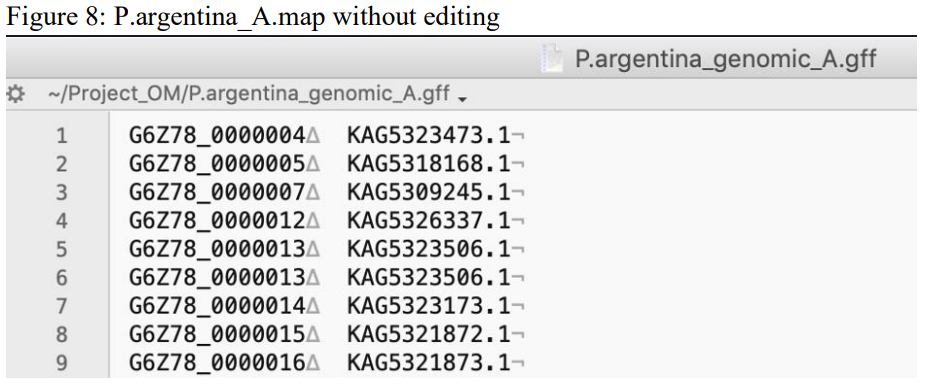Click the P.argentina_genomic_A.gff path label
Viewport: 925px width, 384px height.
[x=249, y=94]
